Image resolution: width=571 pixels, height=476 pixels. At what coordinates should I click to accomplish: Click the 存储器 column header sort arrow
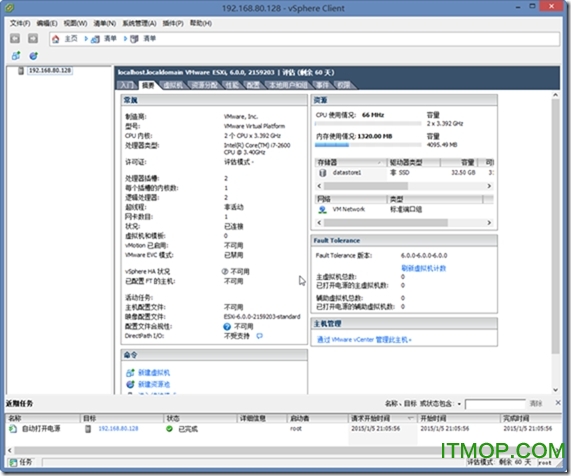[380, 162]
